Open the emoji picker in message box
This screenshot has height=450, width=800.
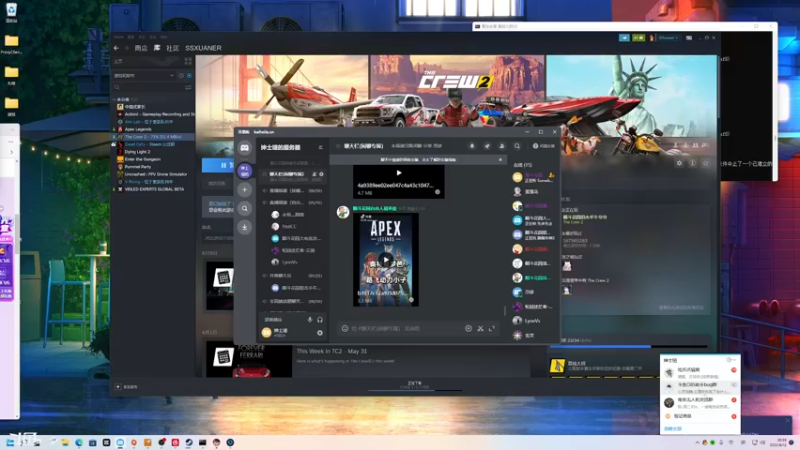345,329
